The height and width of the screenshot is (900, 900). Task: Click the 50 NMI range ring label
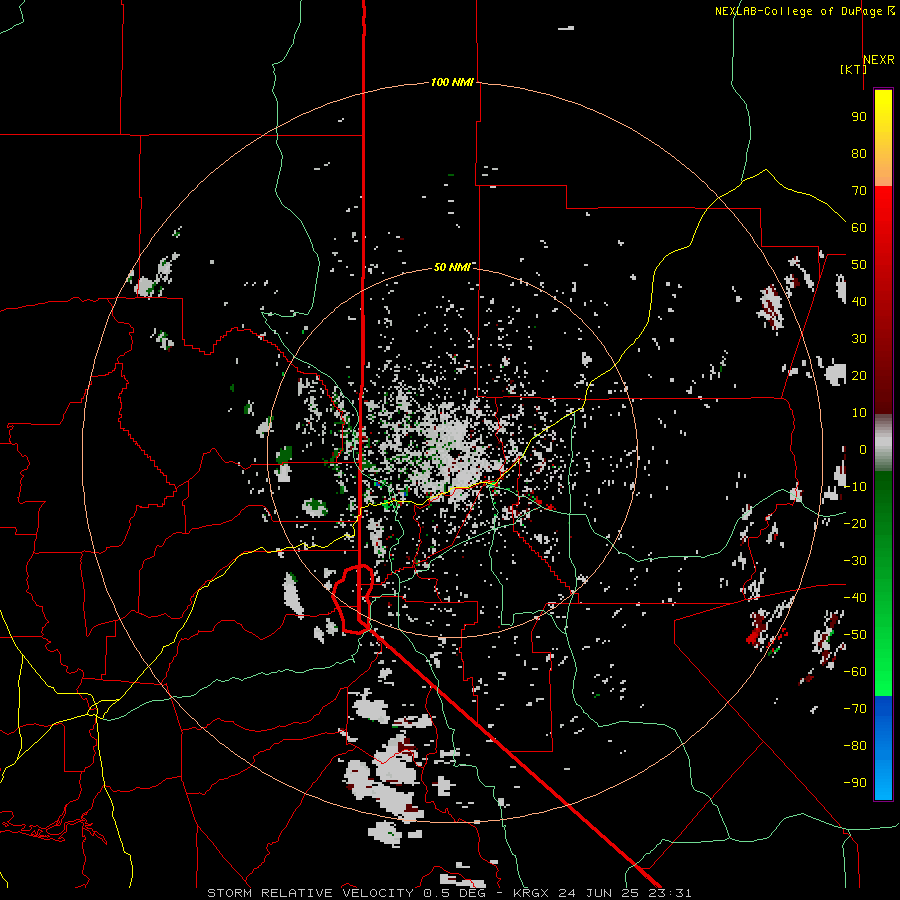pyautogui.click(x=452, y=267)
